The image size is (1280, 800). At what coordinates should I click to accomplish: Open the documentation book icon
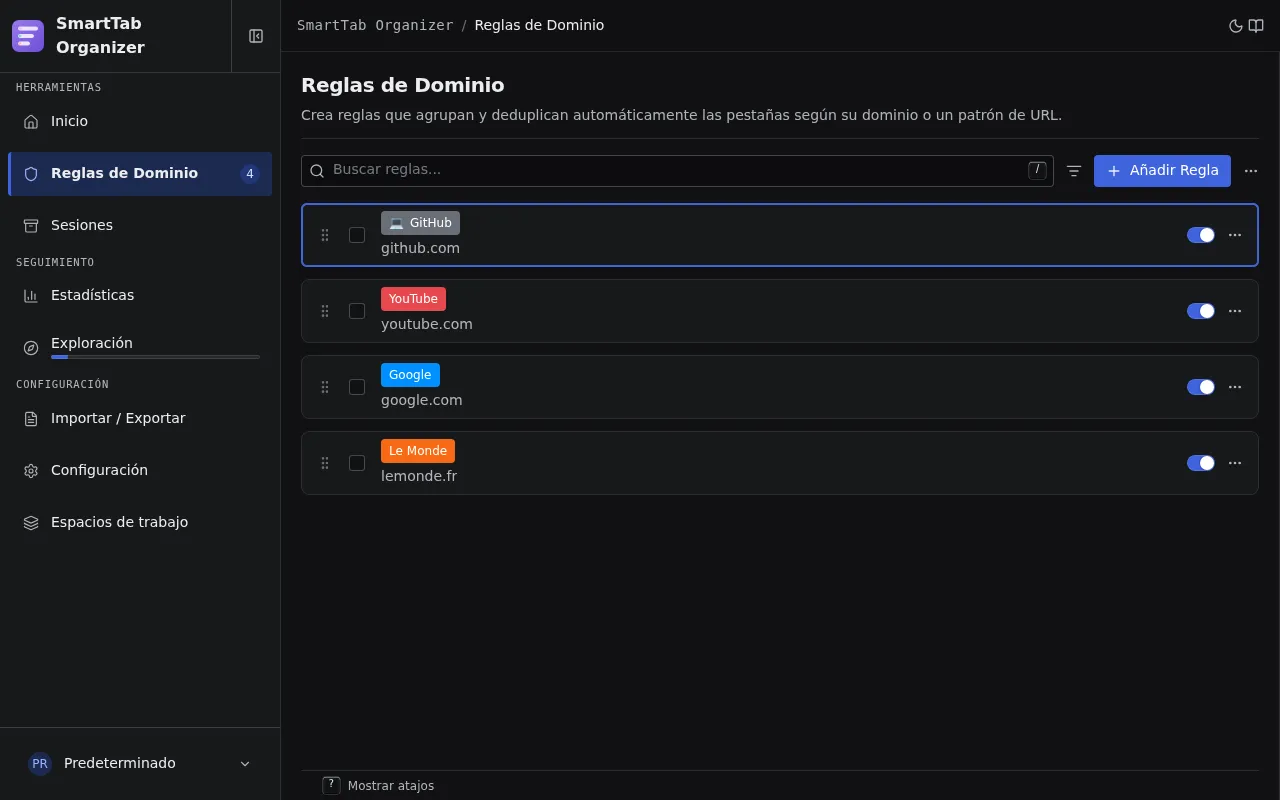coord(1256,26)
